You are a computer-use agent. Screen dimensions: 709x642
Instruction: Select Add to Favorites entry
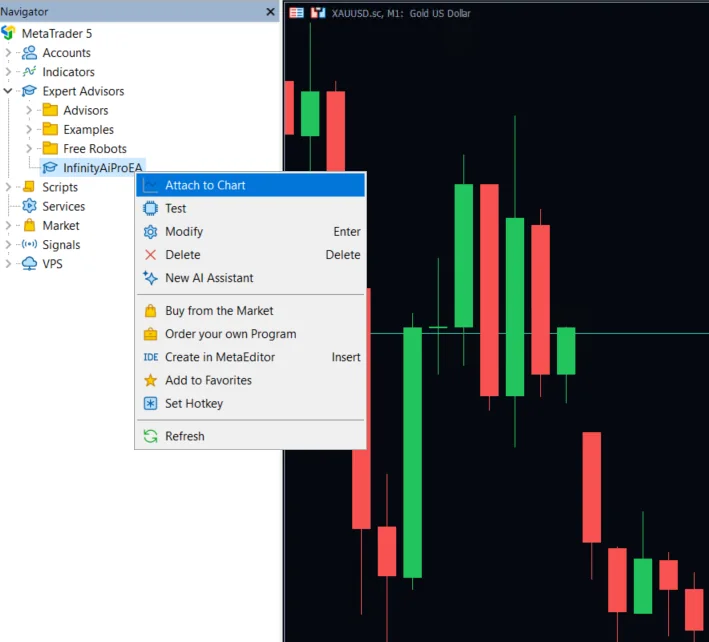point(250,380)
